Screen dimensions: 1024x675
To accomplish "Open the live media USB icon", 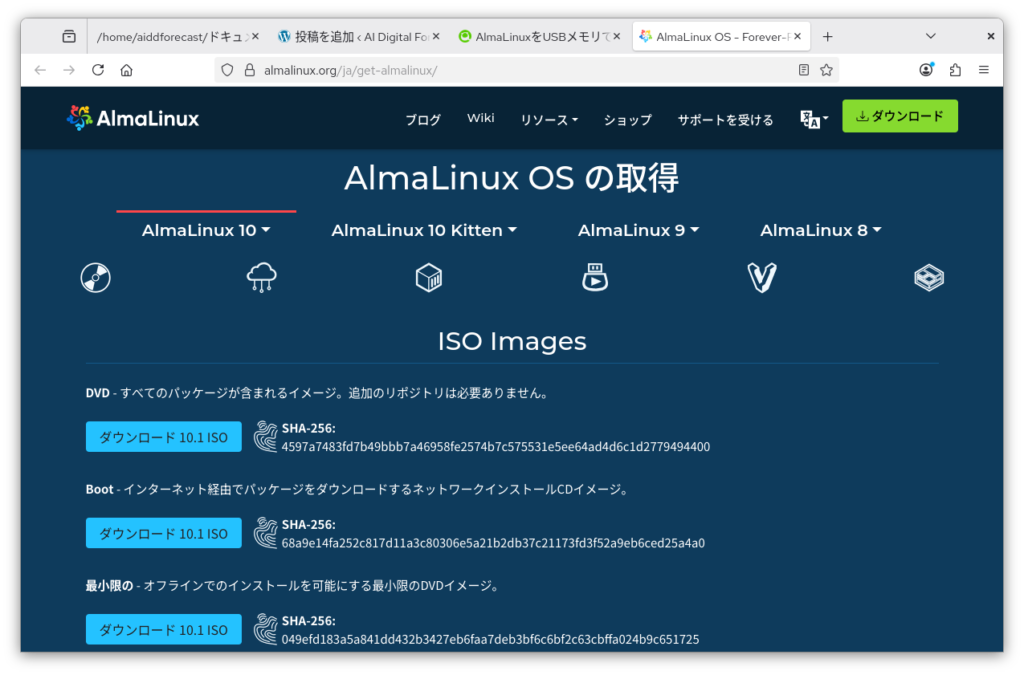I will coord(595,277).
